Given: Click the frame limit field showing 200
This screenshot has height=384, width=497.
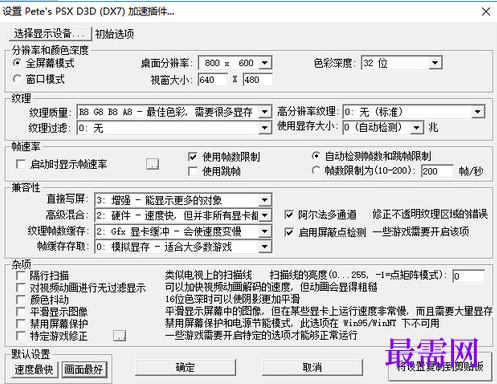Looking at the screenshot, I should click(437, 171).
